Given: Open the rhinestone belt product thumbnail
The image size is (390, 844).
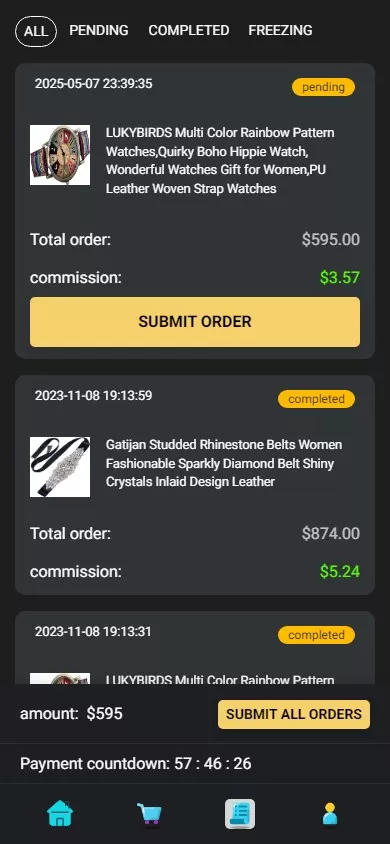Looking at the screenshot, I should point(60,467).
